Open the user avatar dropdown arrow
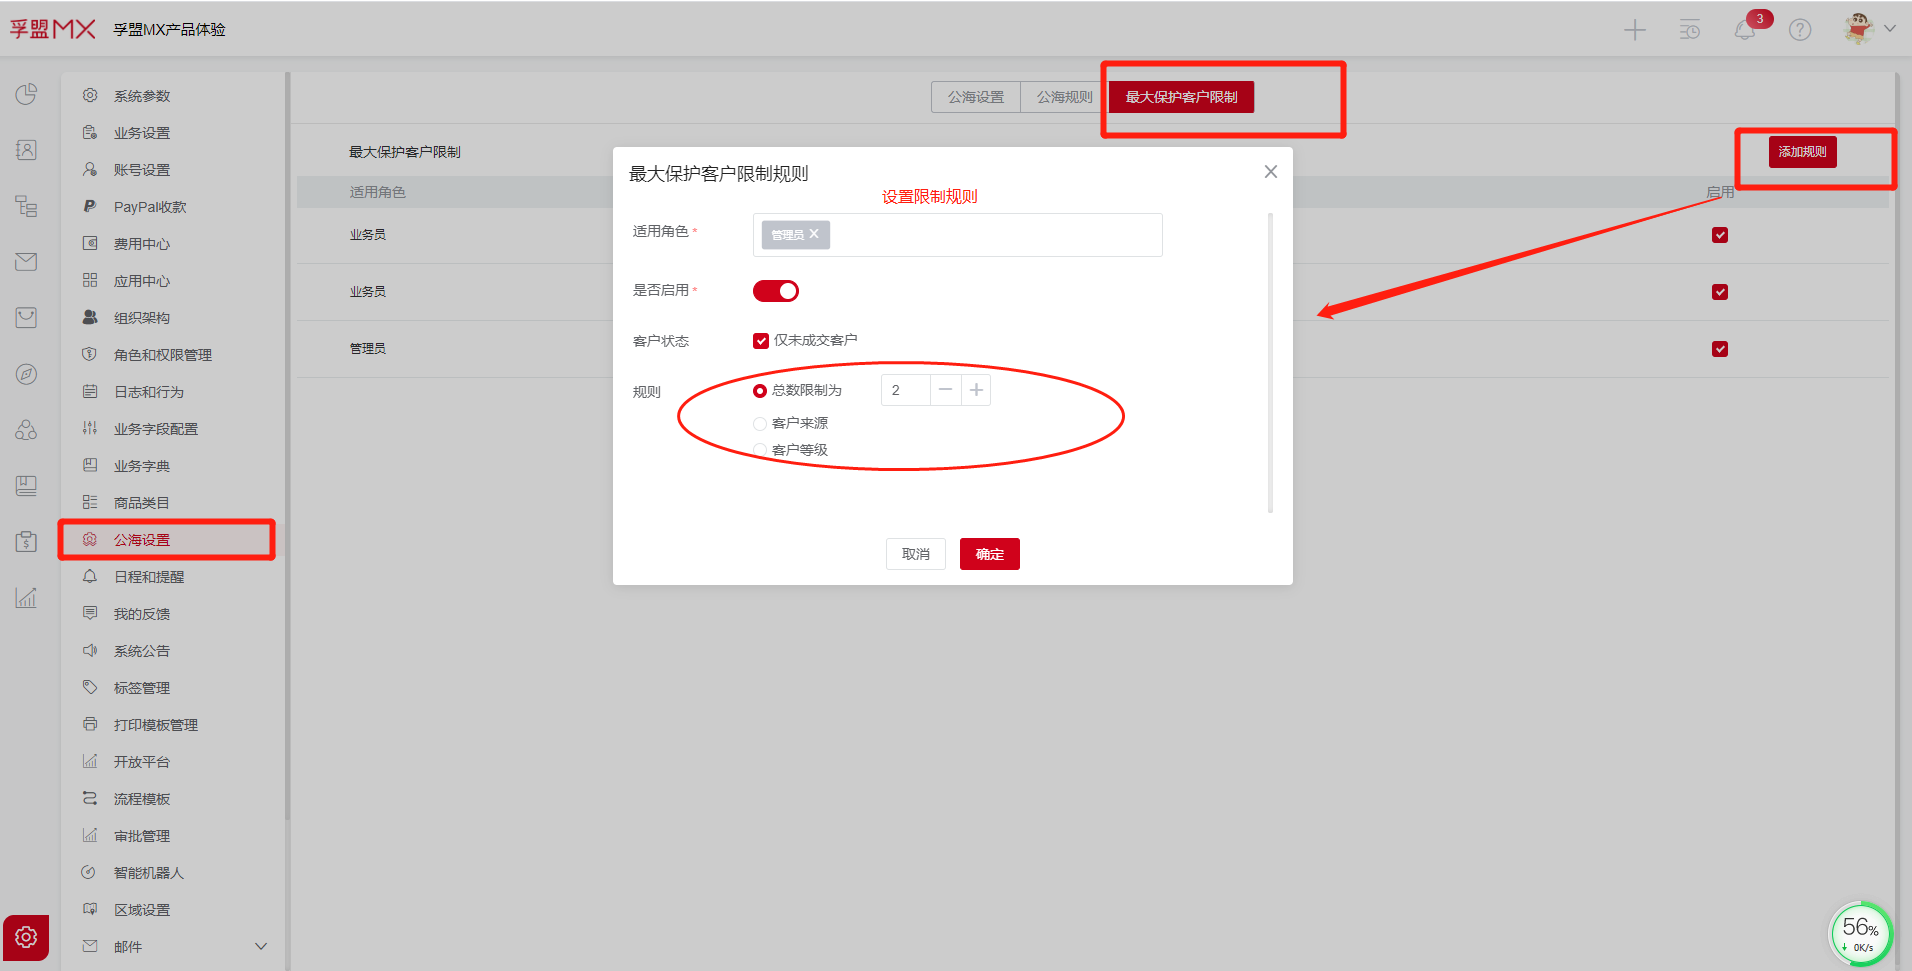 click(1890, 29)
